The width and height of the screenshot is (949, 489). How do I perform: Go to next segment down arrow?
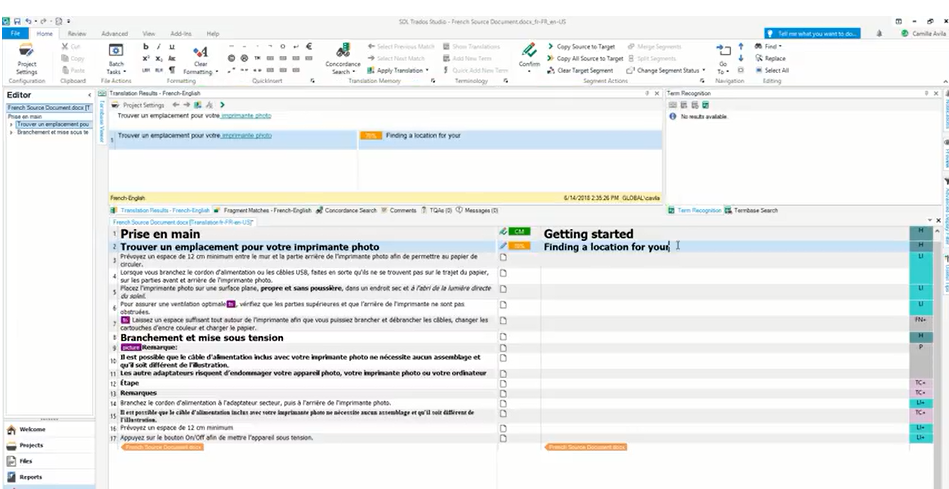741,59
